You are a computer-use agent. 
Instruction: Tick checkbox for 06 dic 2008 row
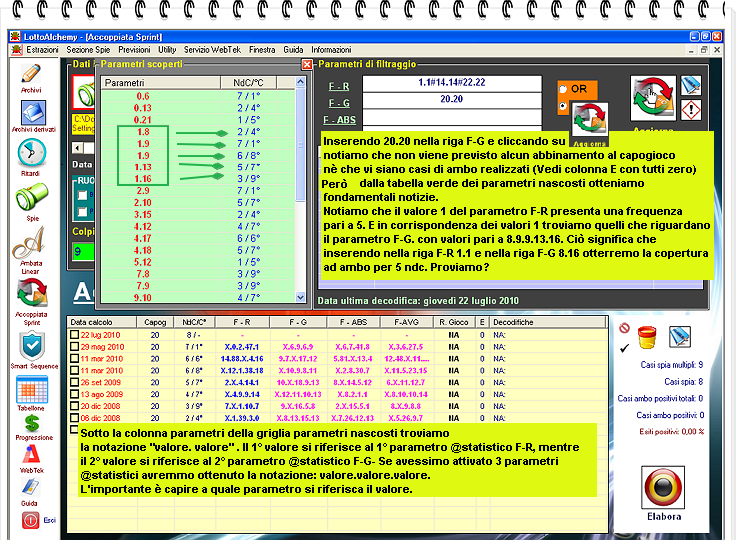[74, 417]
